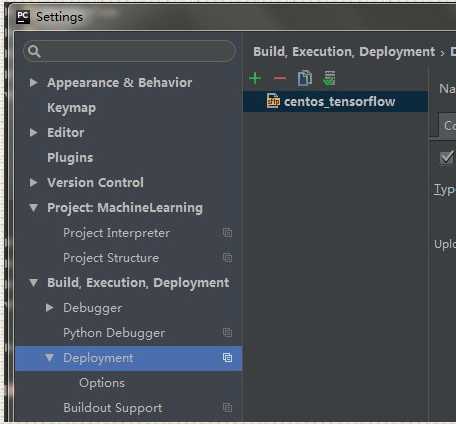Expand the Editor settings section
Viewport: 456px width, 424px height.
point(33,132)
